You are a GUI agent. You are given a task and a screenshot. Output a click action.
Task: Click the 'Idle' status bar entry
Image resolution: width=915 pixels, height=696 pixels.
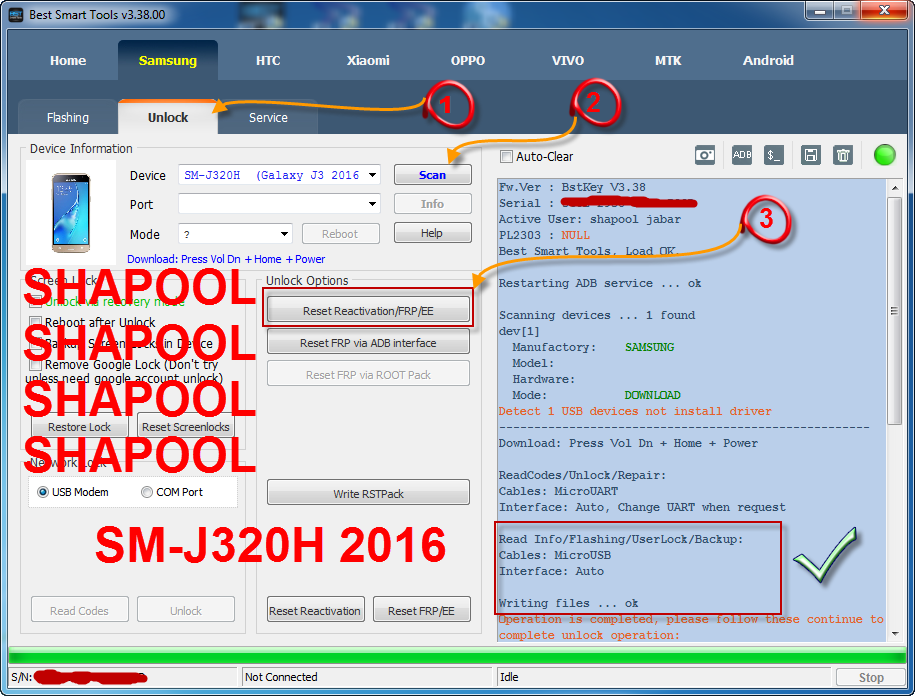point(509,677)
